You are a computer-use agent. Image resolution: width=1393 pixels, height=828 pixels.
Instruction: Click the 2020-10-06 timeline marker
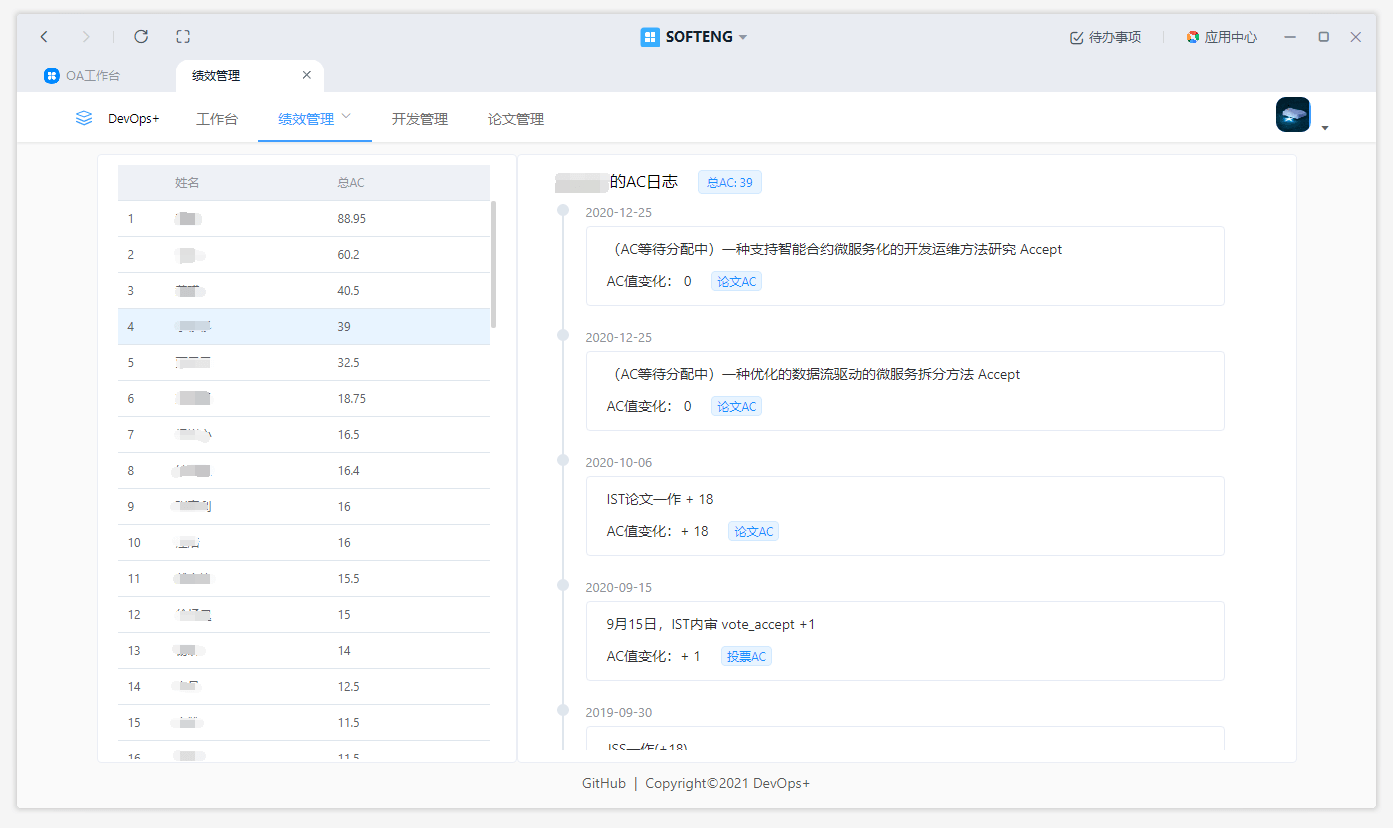(563, 461)
